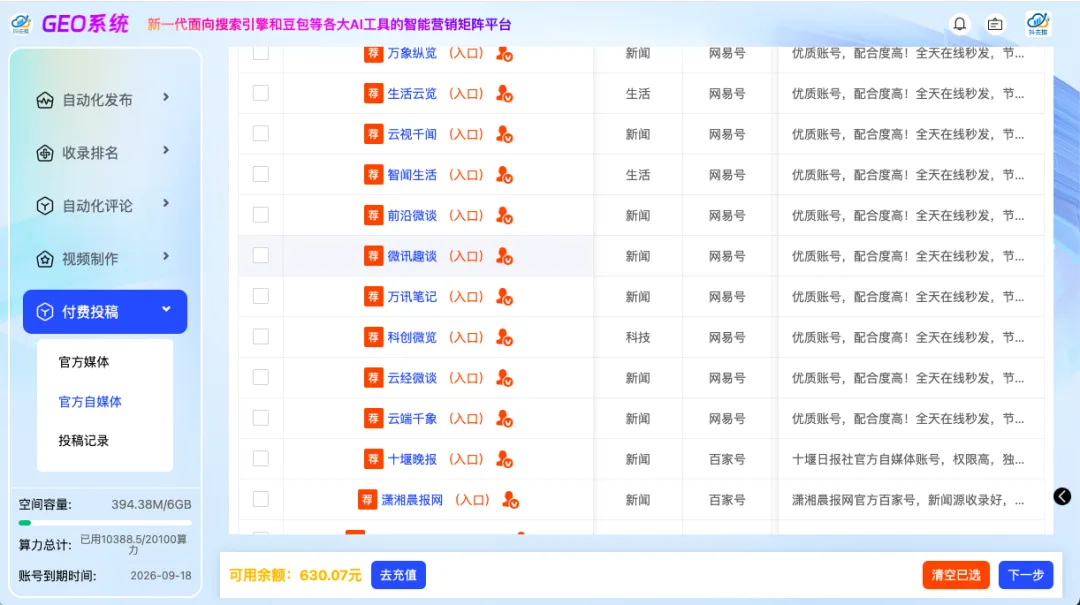This screenshot has width=1080, height=605.
Task: Open the 十堰晚报 media link
Action: (x=412, y=460)
